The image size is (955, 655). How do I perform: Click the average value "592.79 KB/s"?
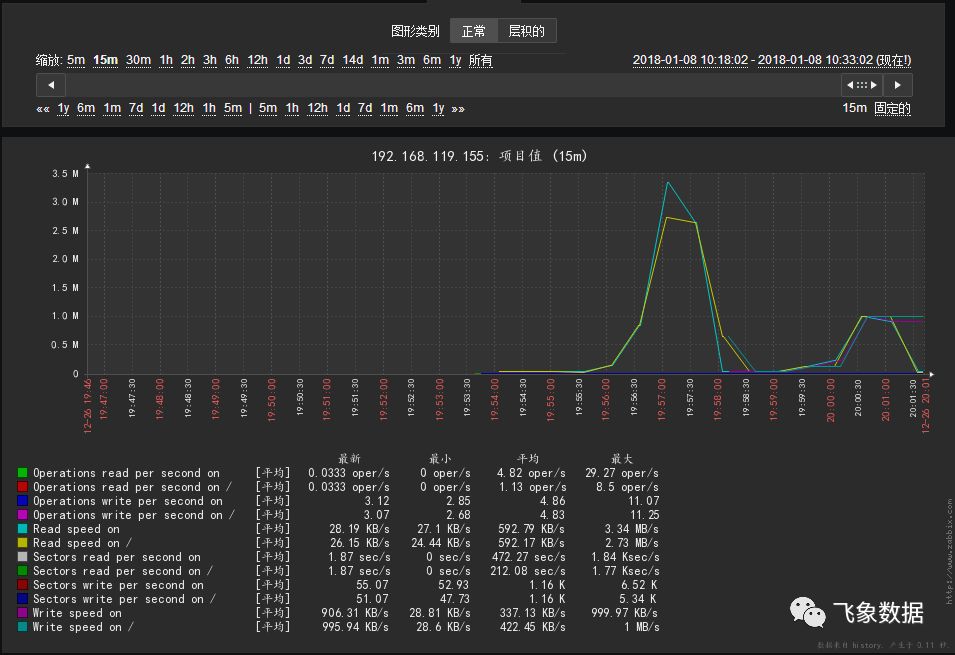532,529
